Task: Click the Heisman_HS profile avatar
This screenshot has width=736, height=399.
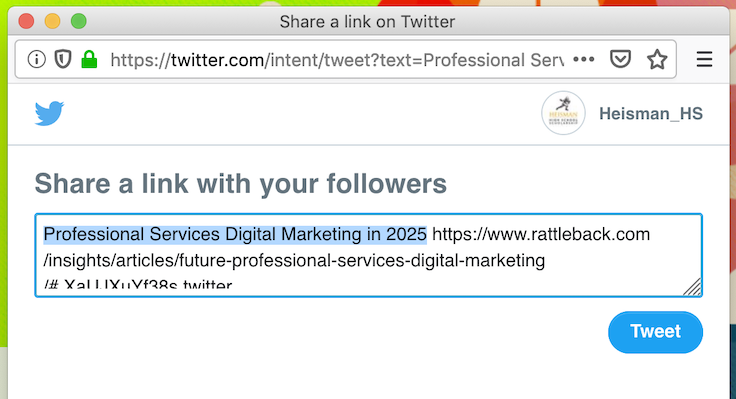Action: click(563, 113)
